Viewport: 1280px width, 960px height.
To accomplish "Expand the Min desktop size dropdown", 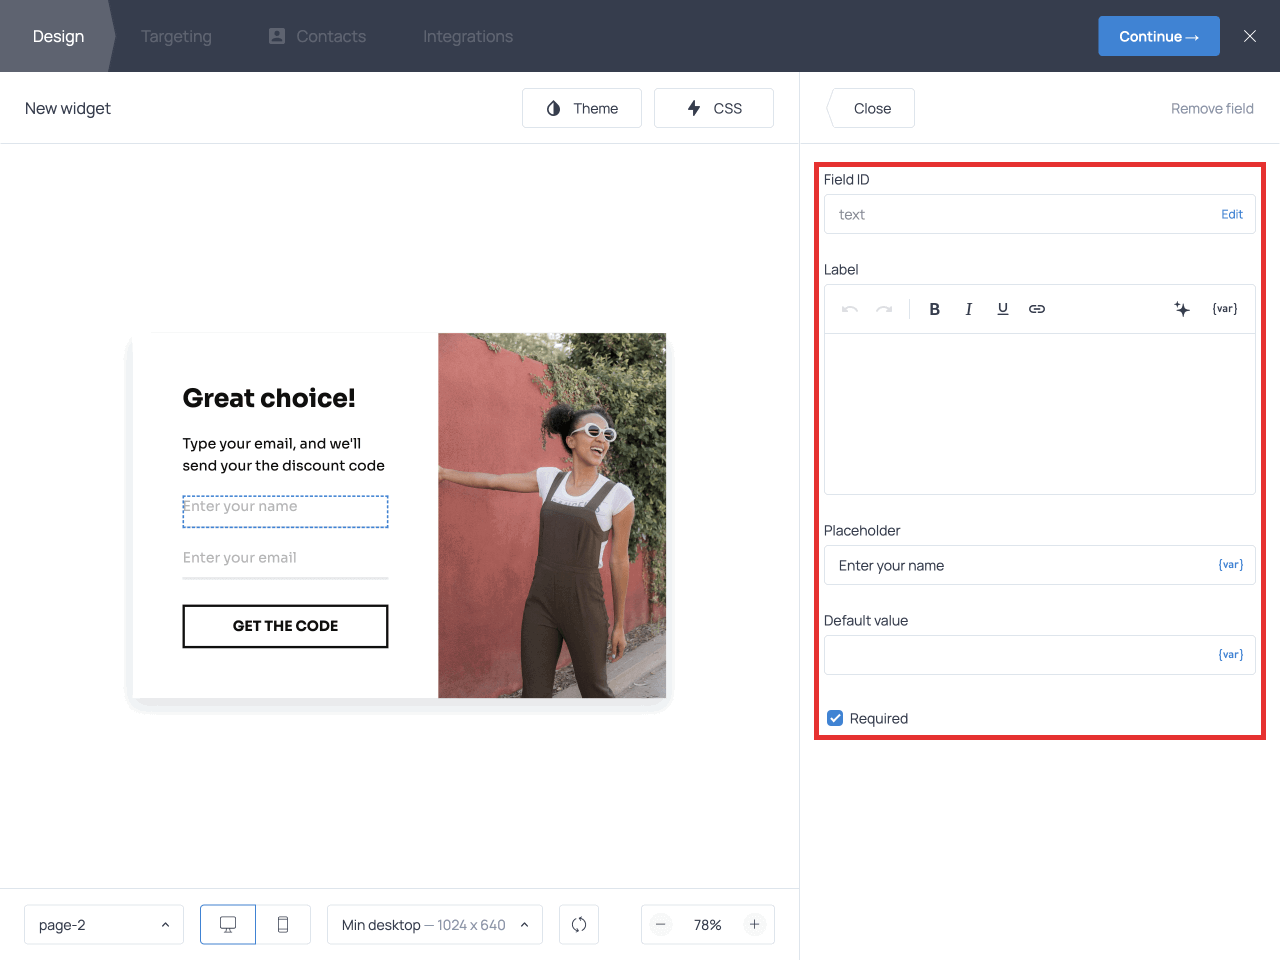I will click(x=434, y=925).
